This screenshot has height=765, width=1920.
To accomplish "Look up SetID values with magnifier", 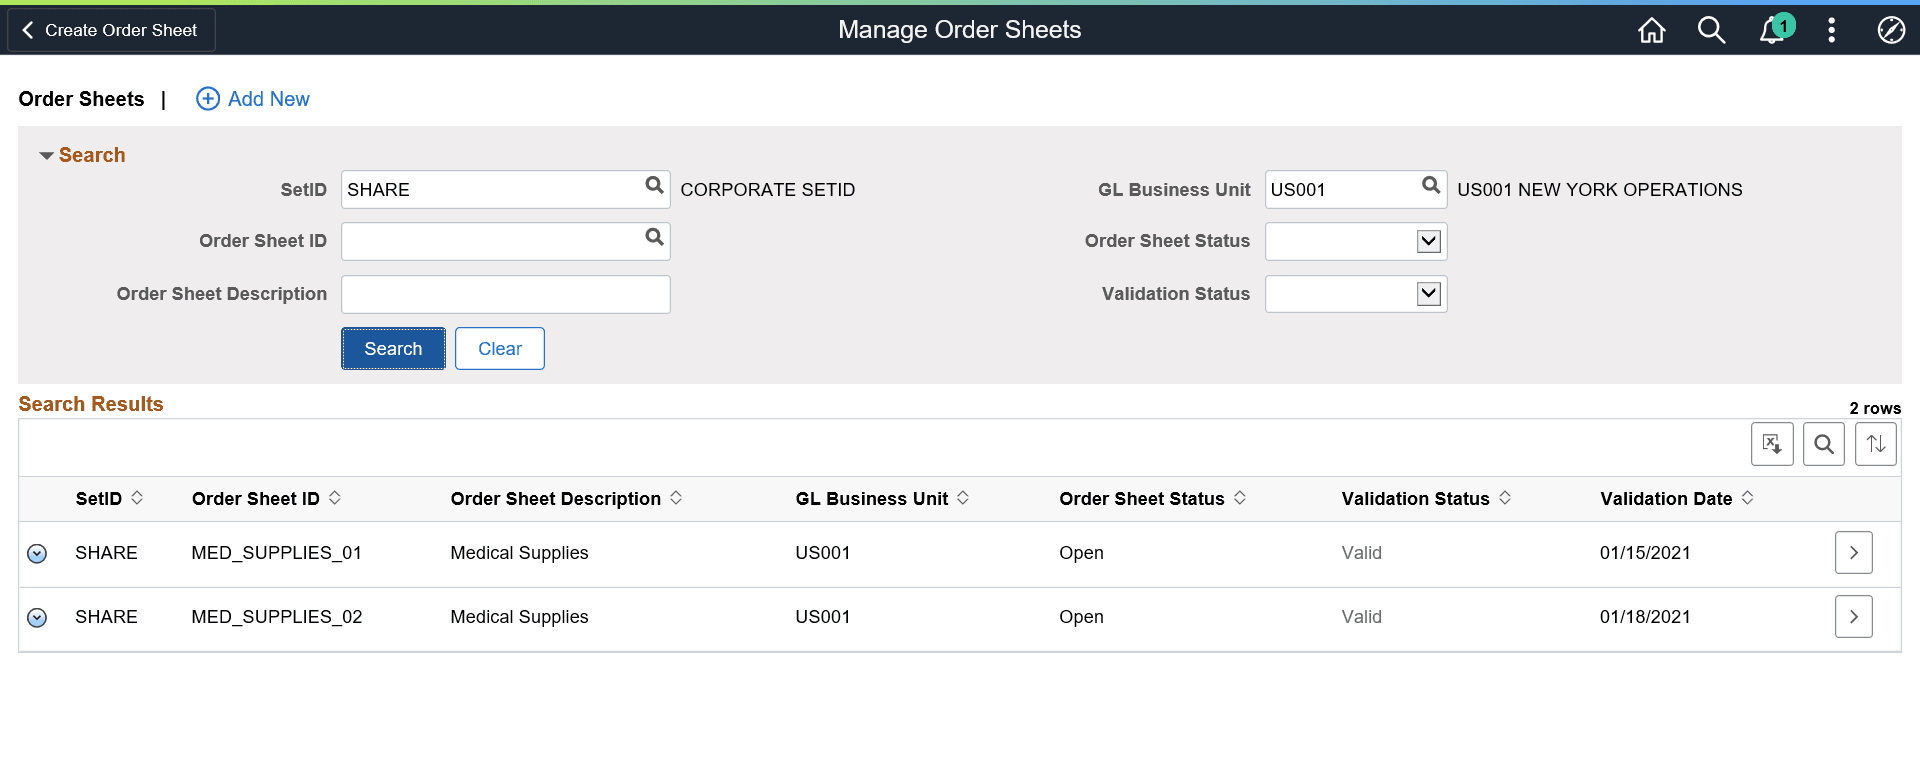I will [x=654, y=185].
